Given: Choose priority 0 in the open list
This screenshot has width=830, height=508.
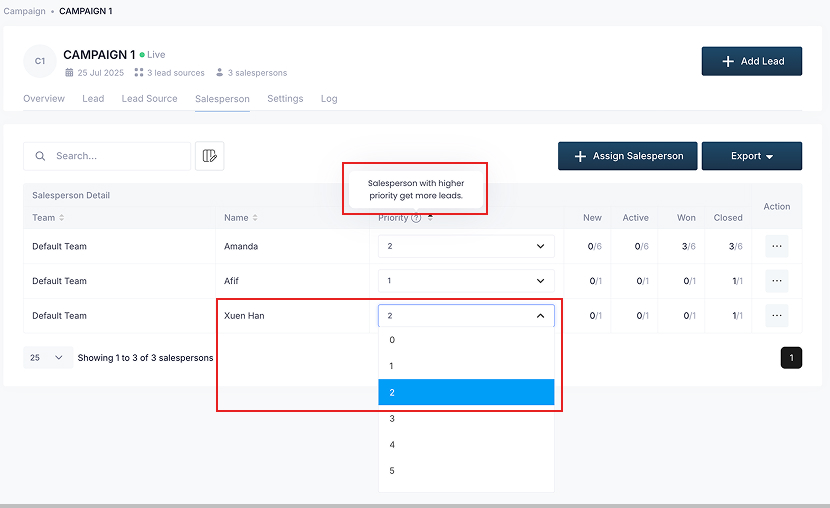Looking at the screenshot, I should tap(466, 340).
